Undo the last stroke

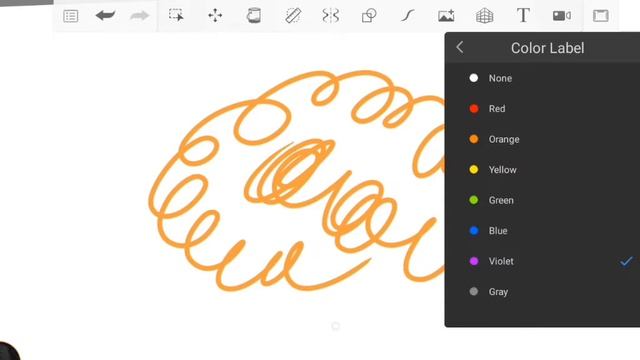pos(105,16)
